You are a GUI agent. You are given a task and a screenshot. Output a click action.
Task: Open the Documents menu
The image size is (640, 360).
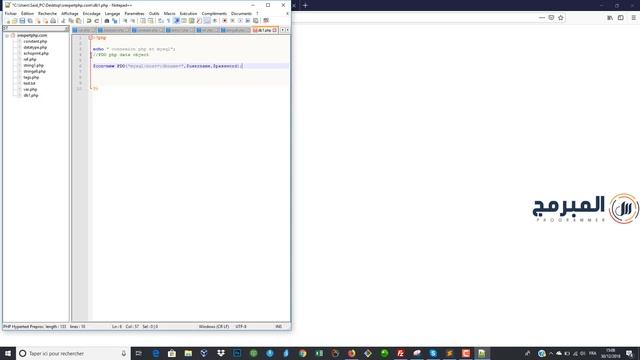(x=241, y=13)
